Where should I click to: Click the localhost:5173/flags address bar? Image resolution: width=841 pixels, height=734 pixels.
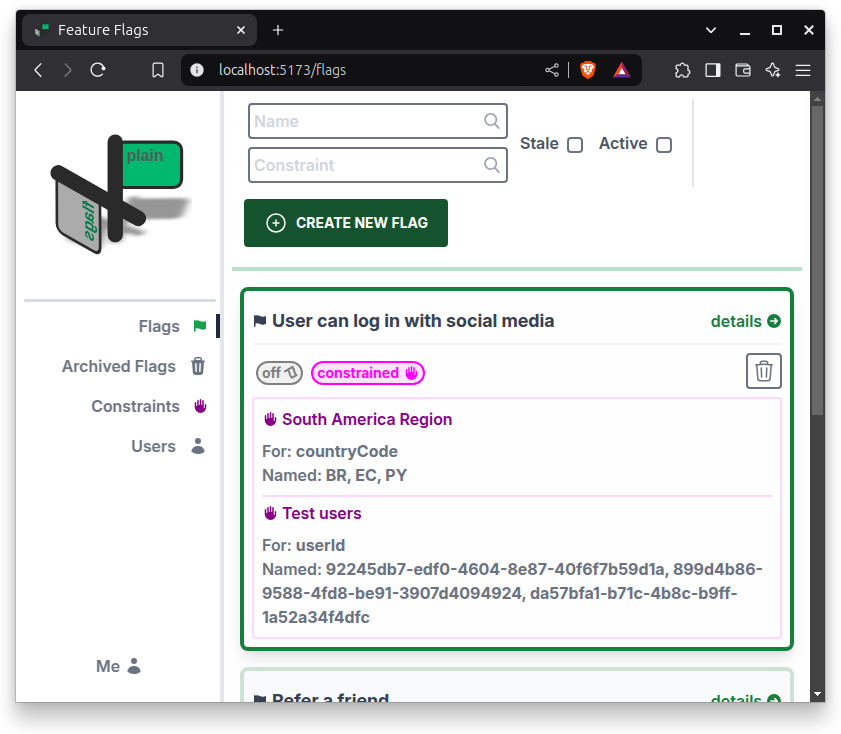click(282, 70)
